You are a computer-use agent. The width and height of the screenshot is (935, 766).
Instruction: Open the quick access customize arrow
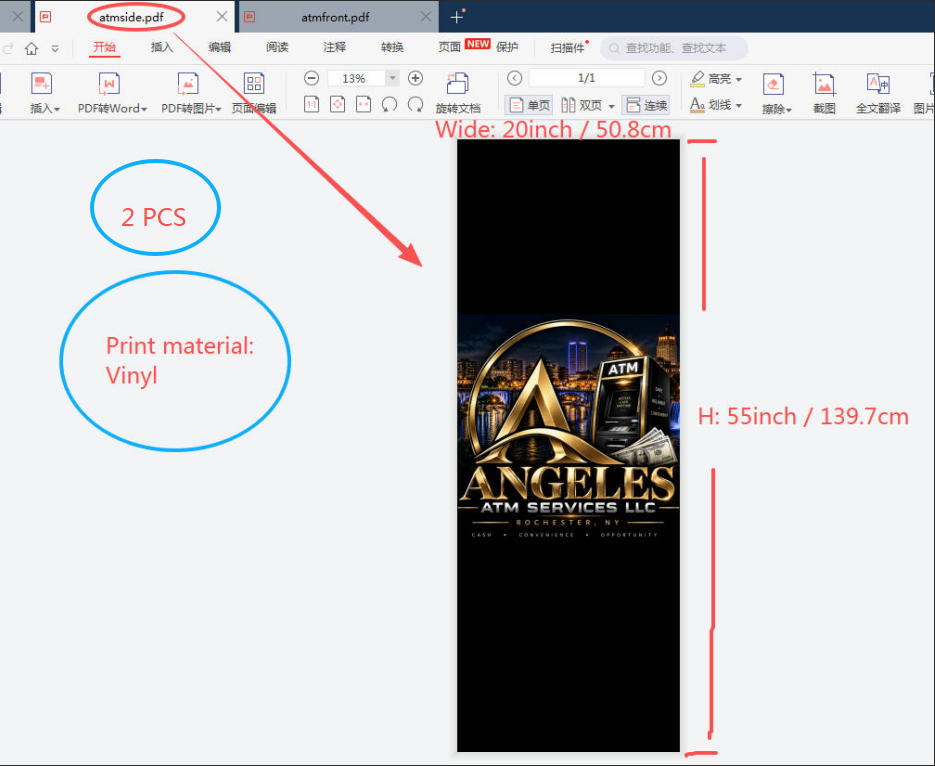[55, 48]
